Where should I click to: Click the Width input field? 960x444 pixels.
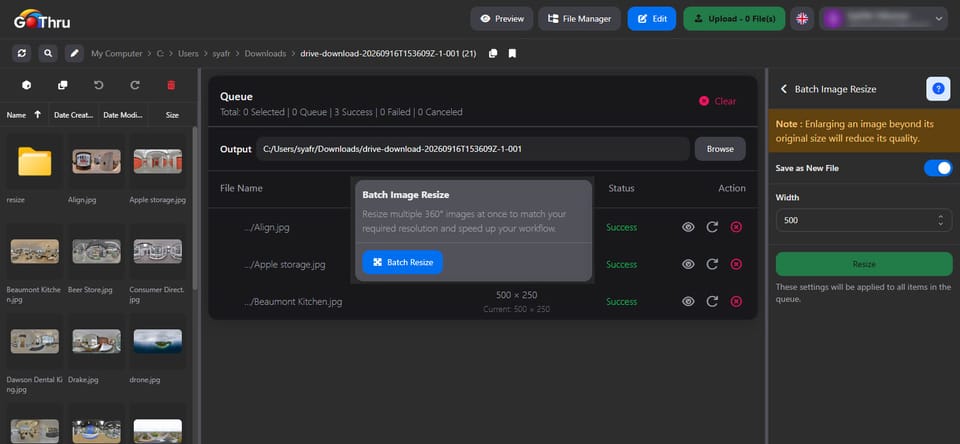click(864, 220)
